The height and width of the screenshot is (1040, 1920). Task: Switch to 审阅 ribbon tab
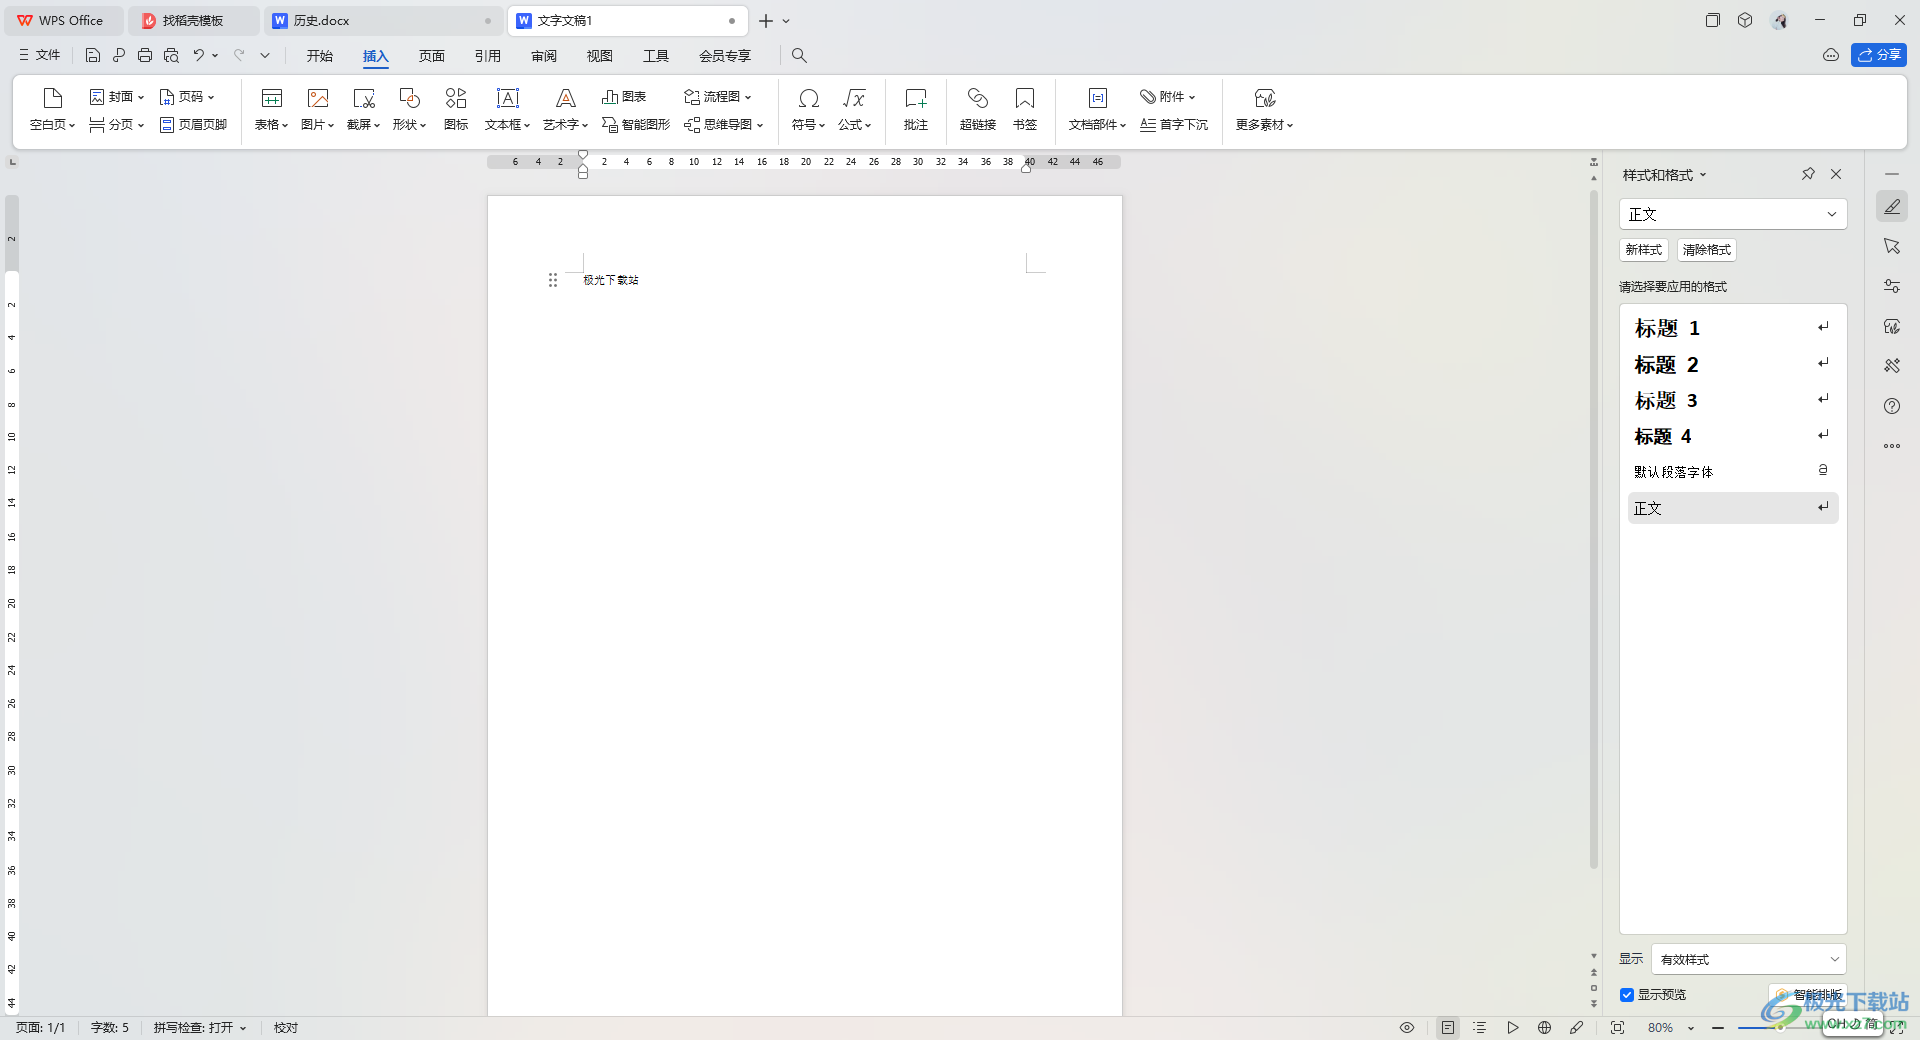tap(544, 56)
